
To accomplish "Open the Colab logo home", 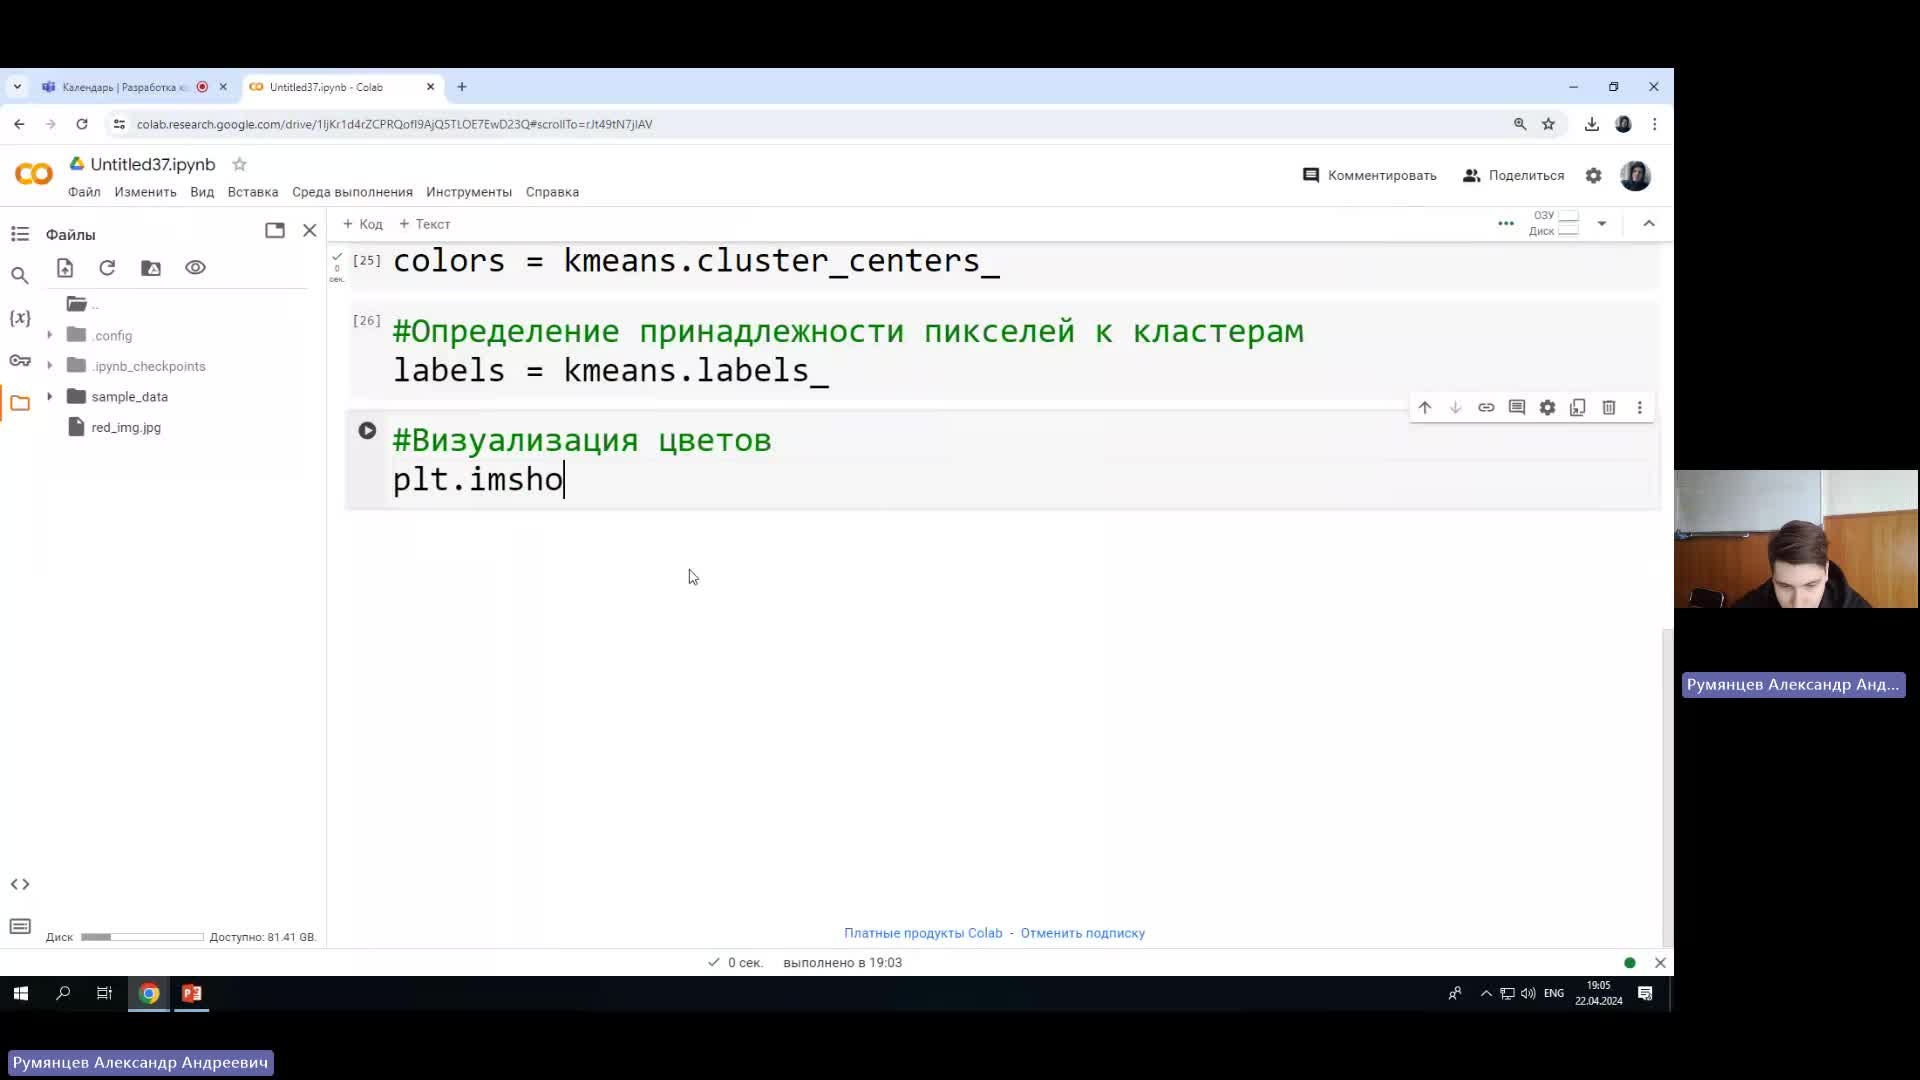I will click(x=34, y=174).
